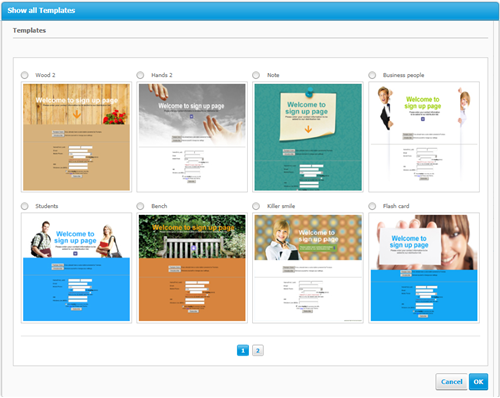
Task: Confirm selection with the OK button
Action: pos(478,382)
